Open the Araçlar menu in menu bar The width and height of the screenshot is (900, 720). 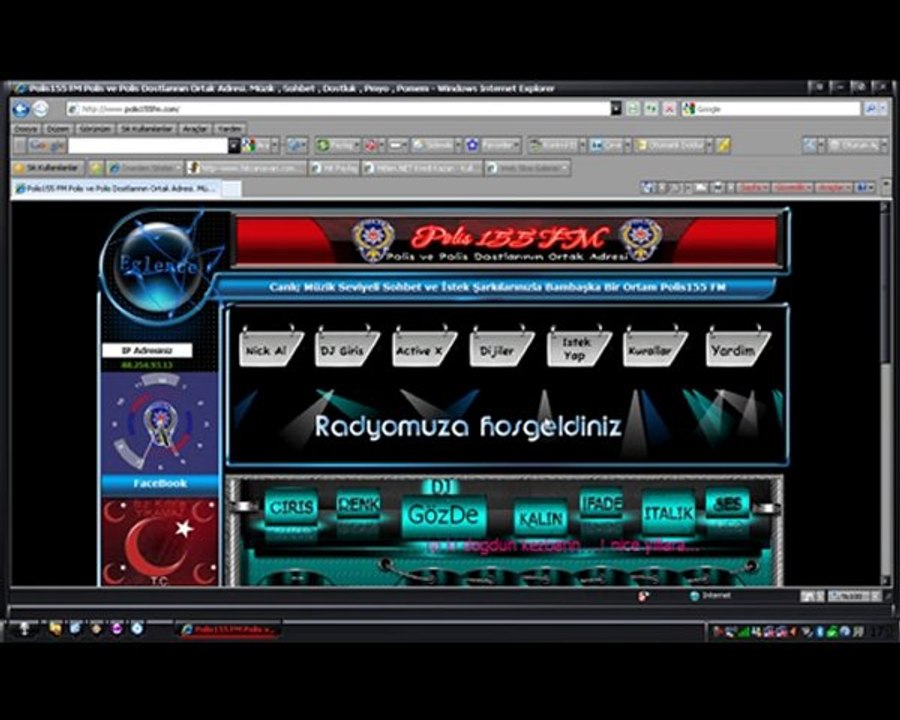[x=195, y=129]
